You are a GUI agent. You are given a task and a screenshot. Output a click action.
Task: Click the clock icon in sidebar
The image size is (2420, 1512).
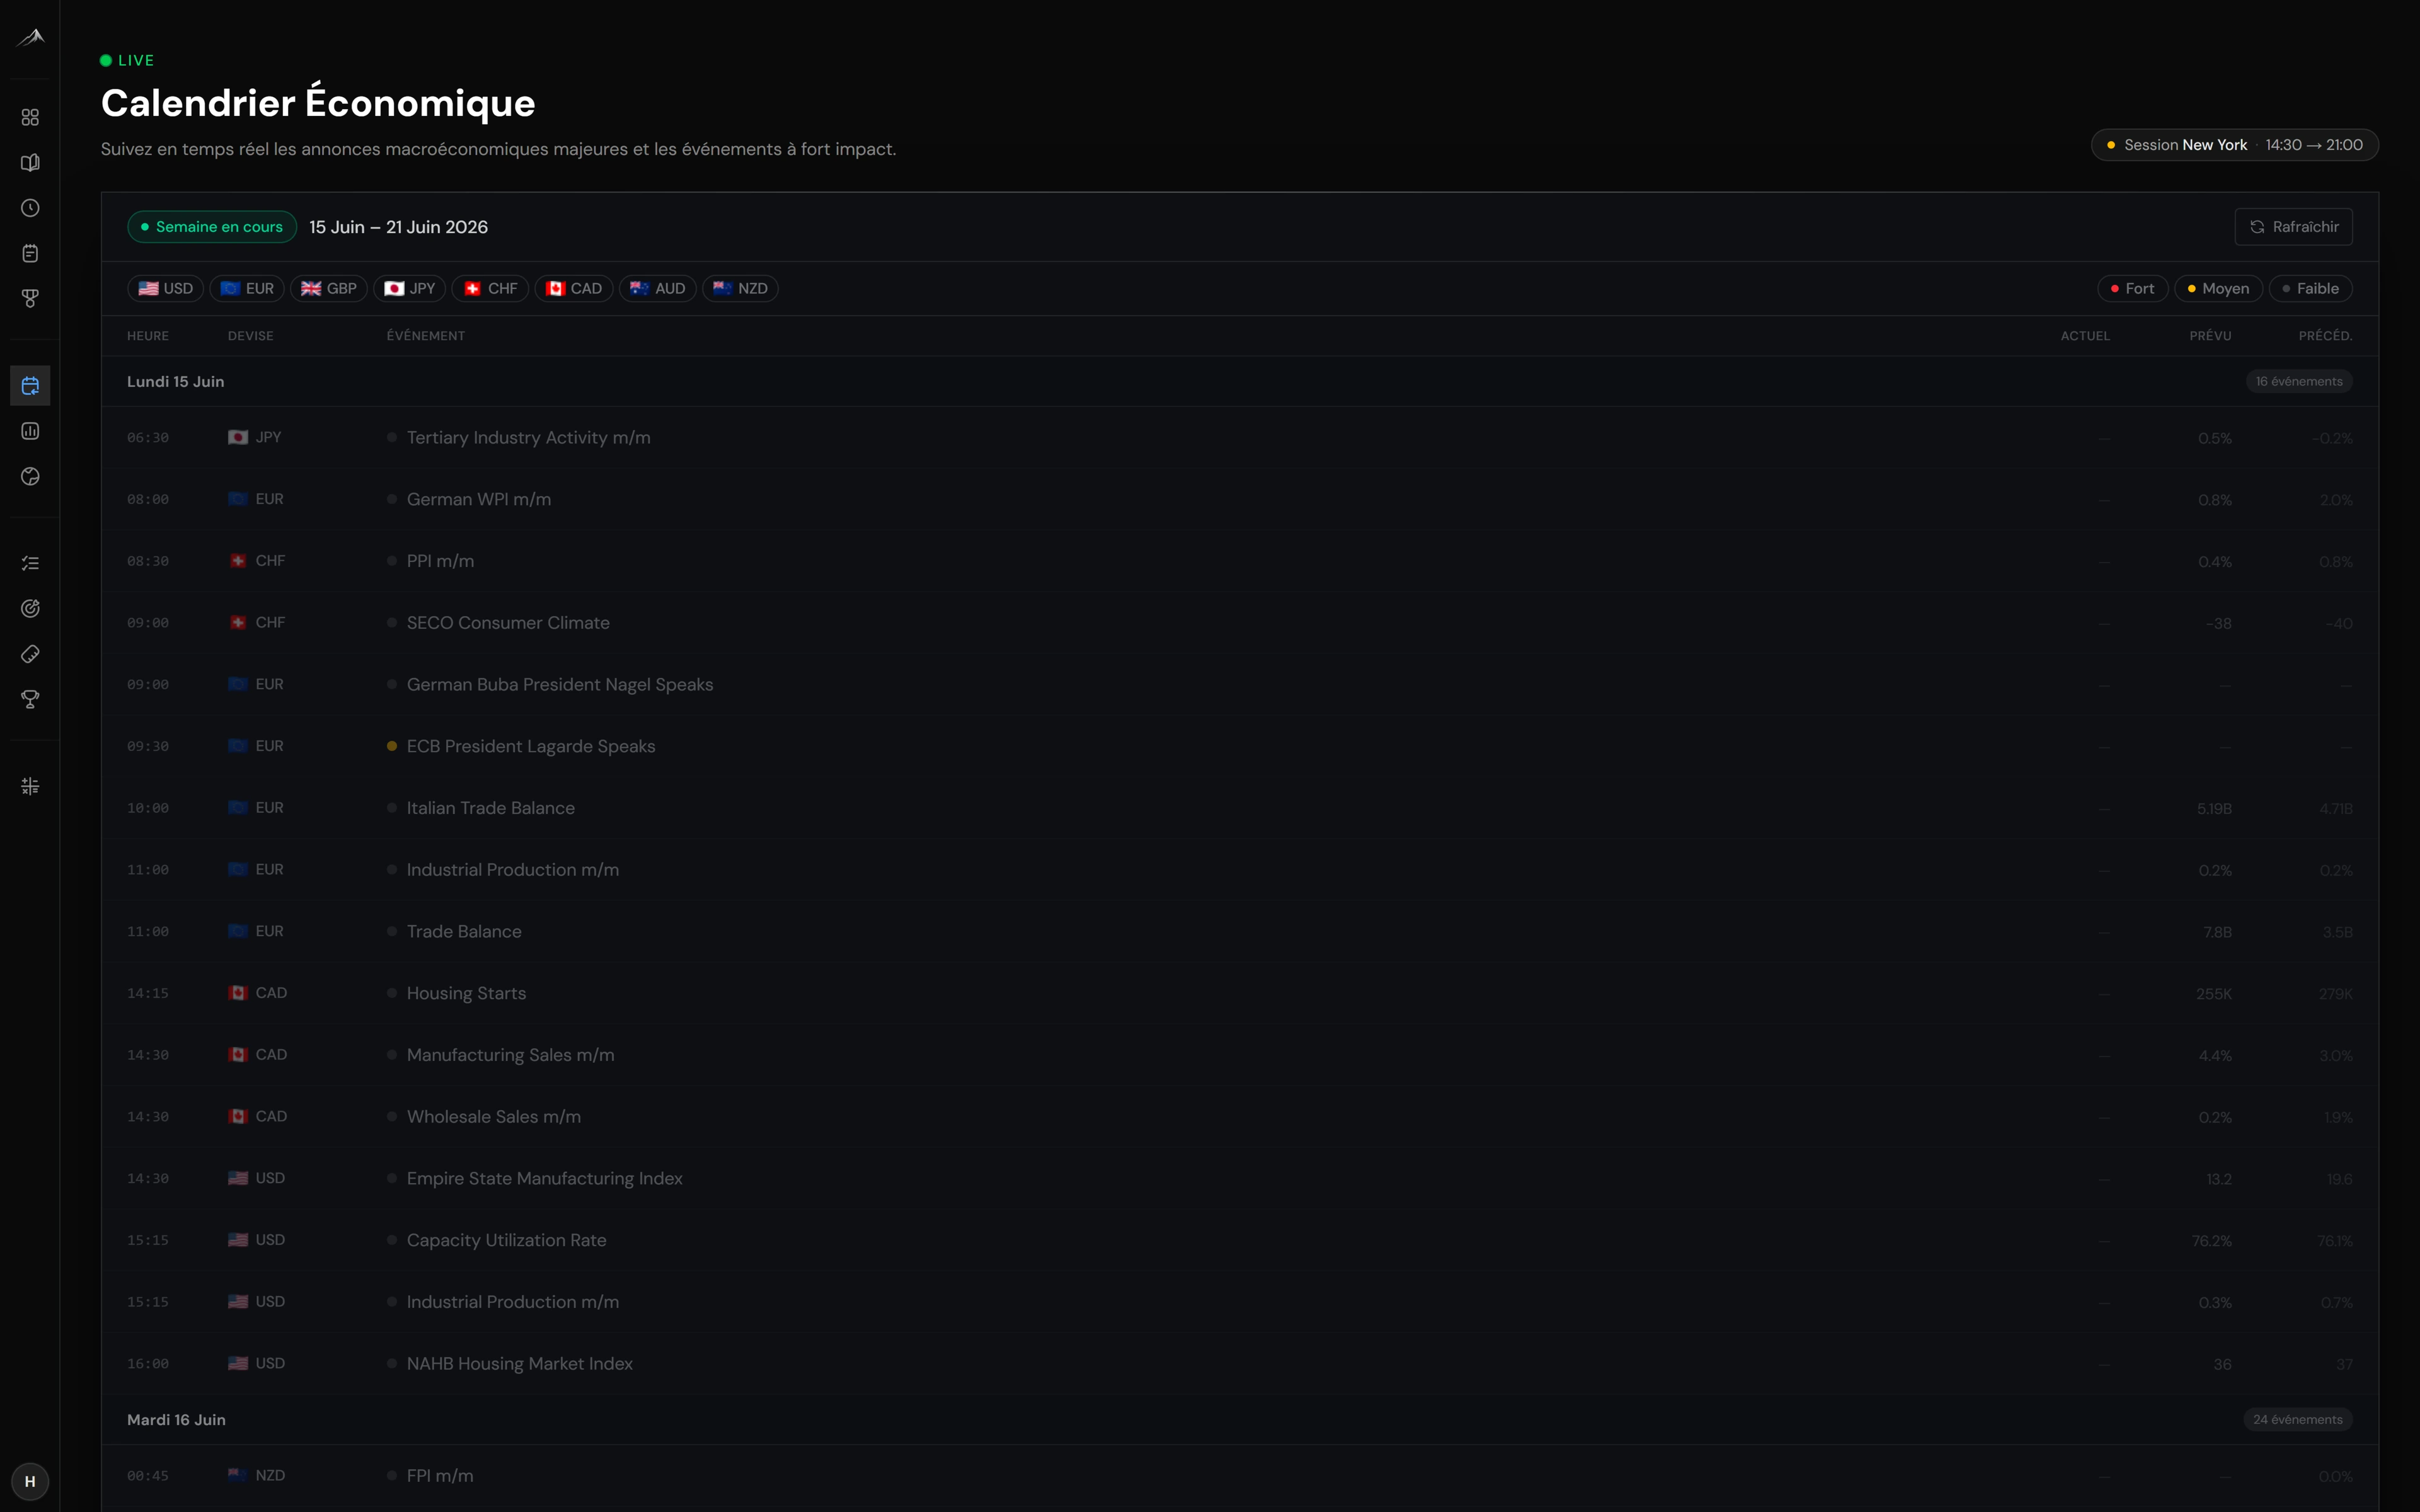tap(30, 208)
